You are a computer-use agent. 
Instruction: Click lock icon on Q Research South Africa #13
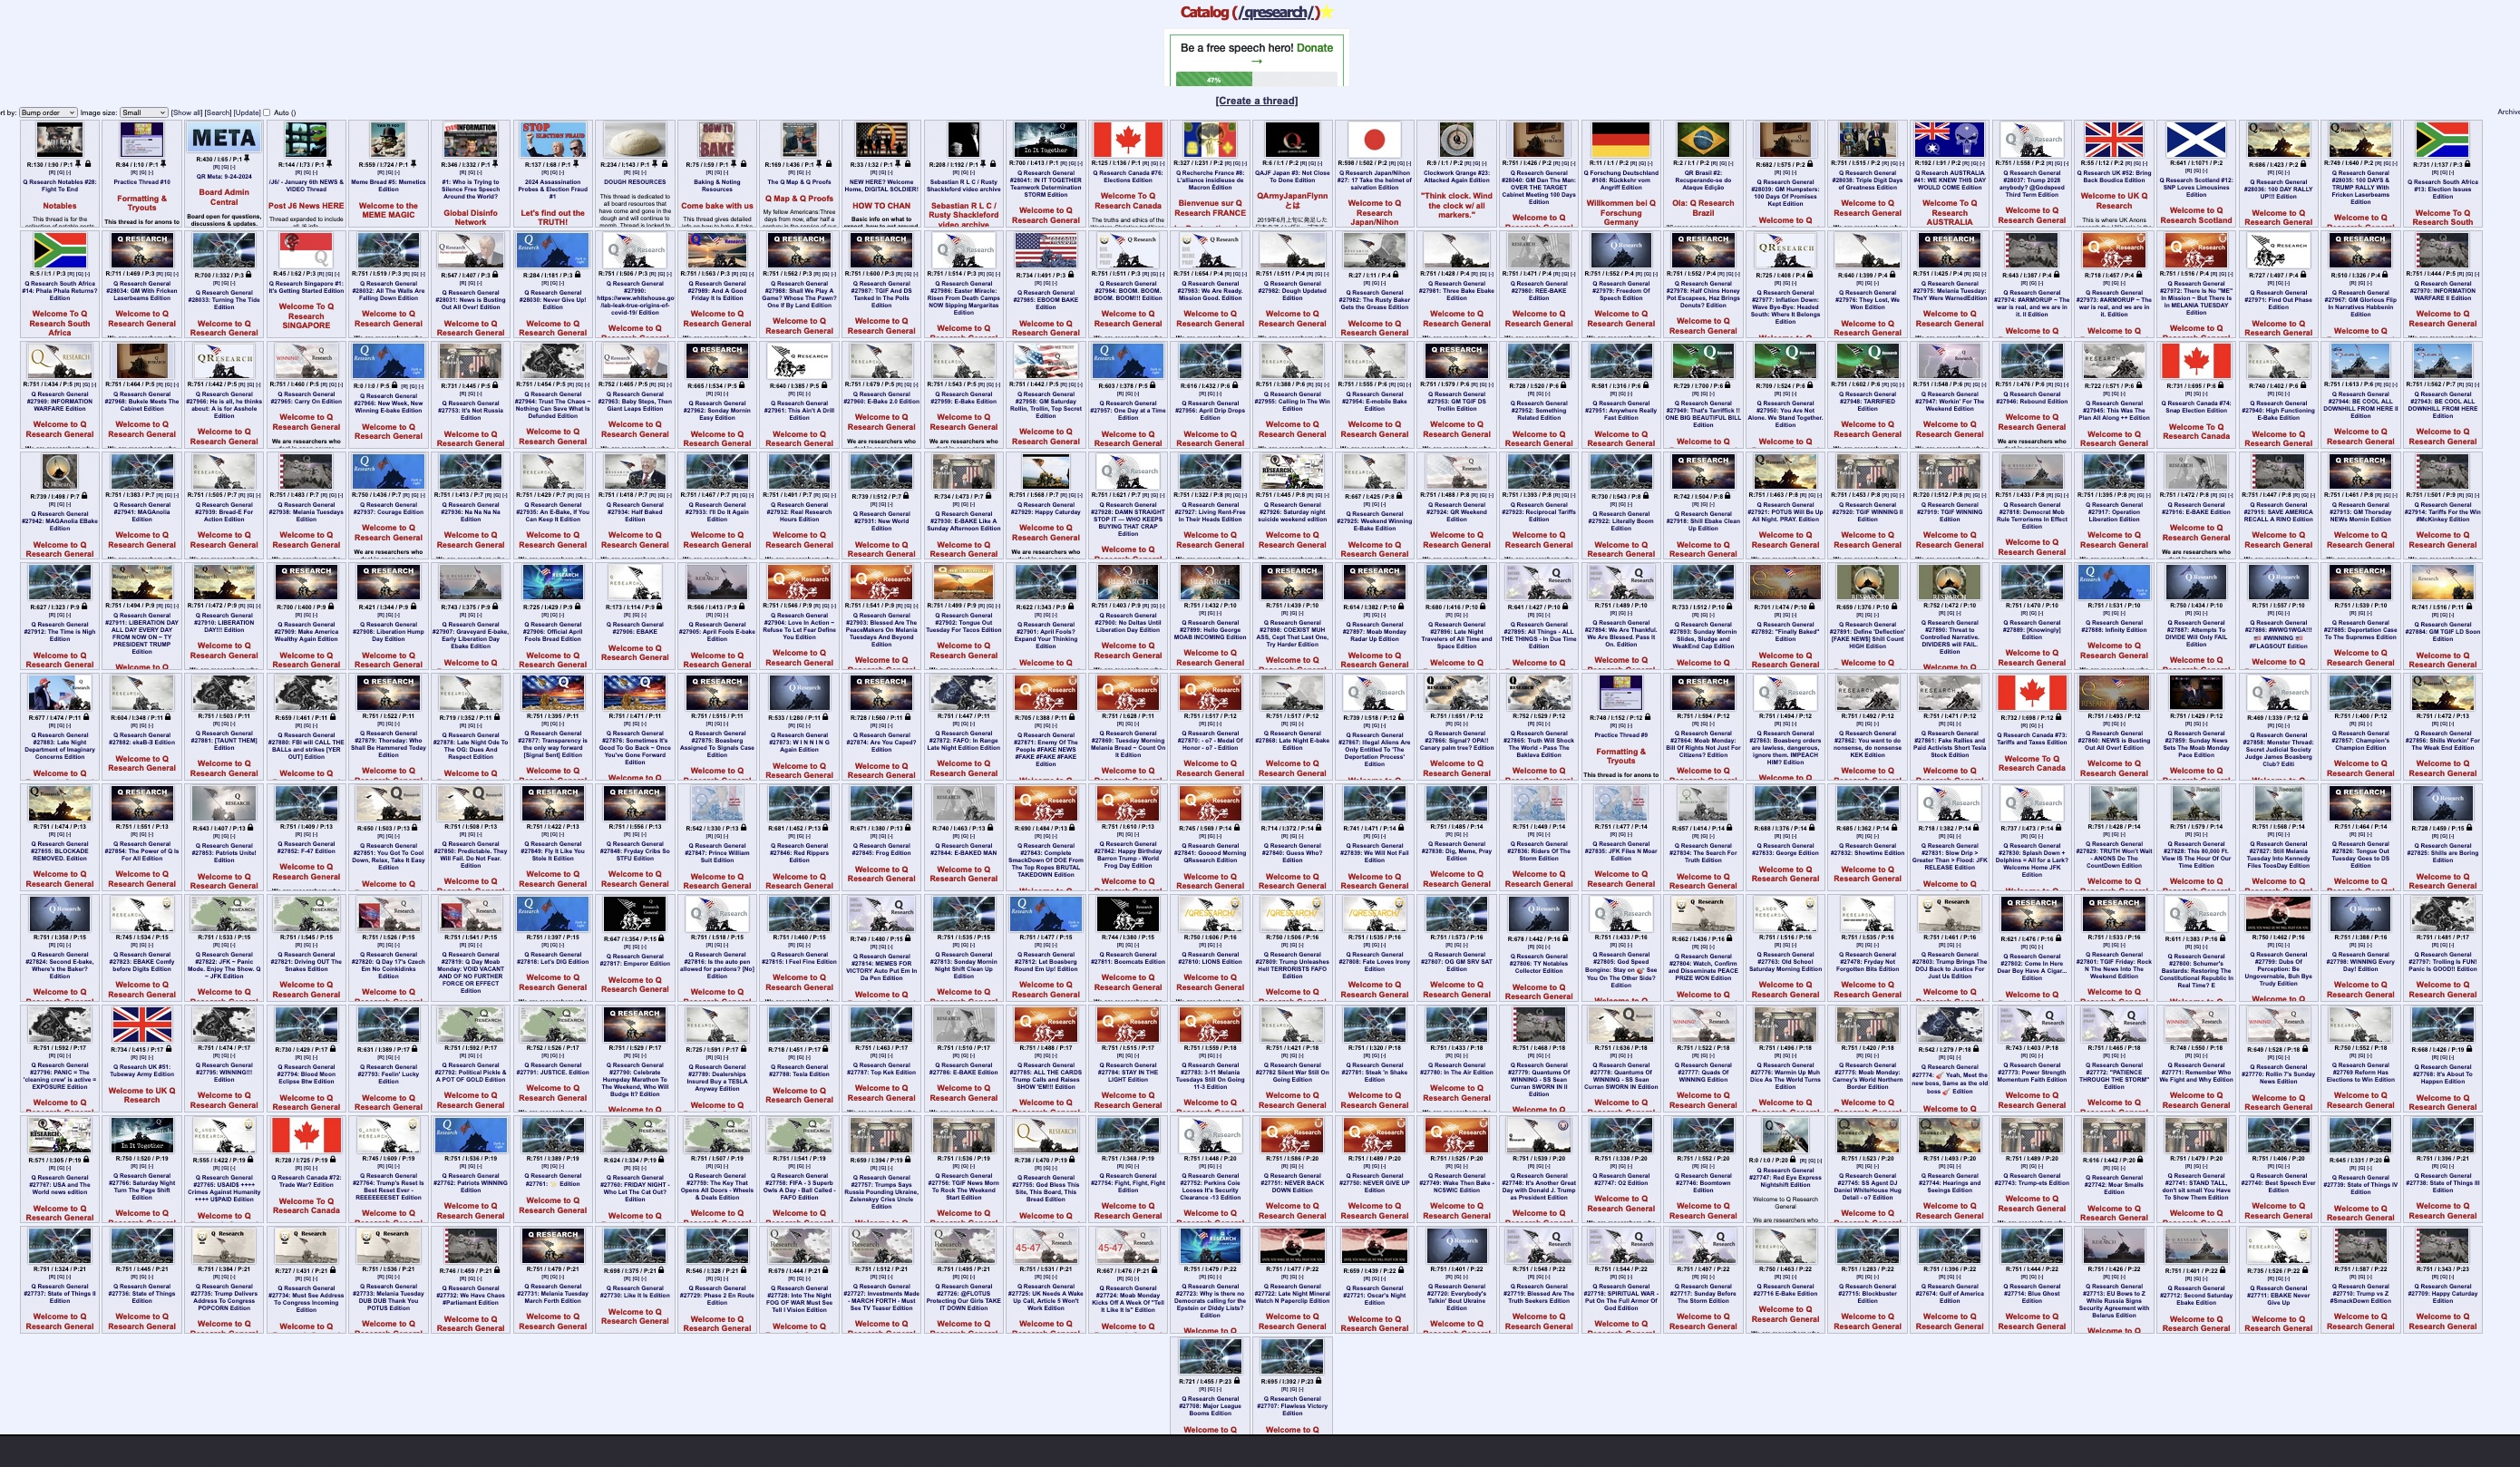point(2467,164)
